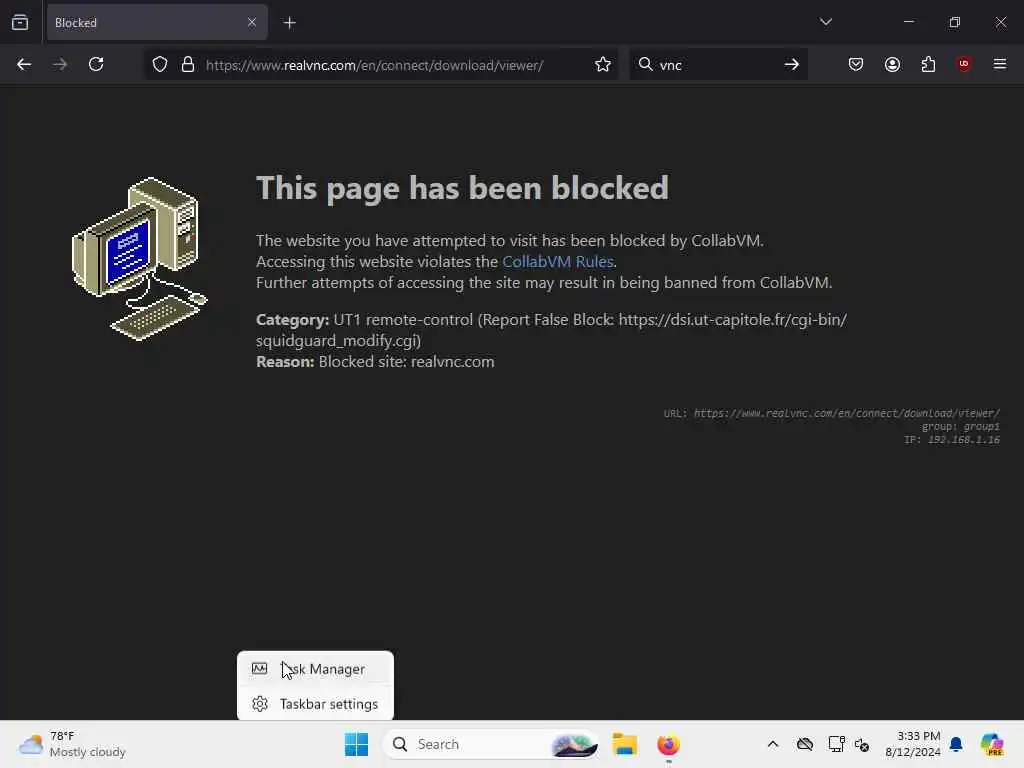Go forward one page
This screenshot has height=768, width=1024.
click(x=59, y=64)
